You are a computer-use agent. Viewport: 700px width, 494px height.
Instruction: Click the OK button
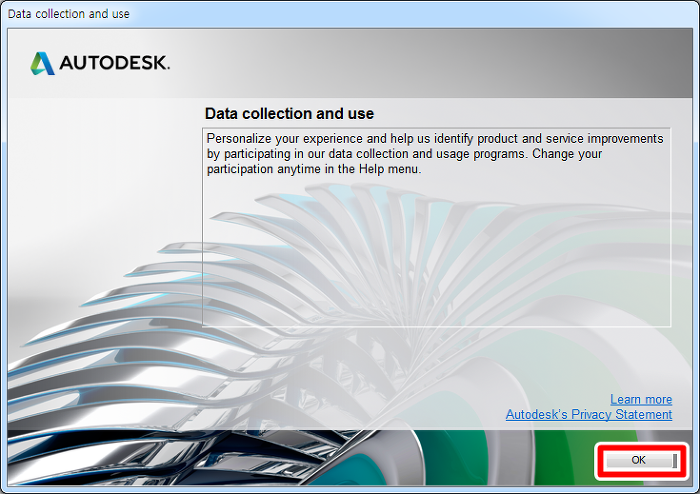641,460
